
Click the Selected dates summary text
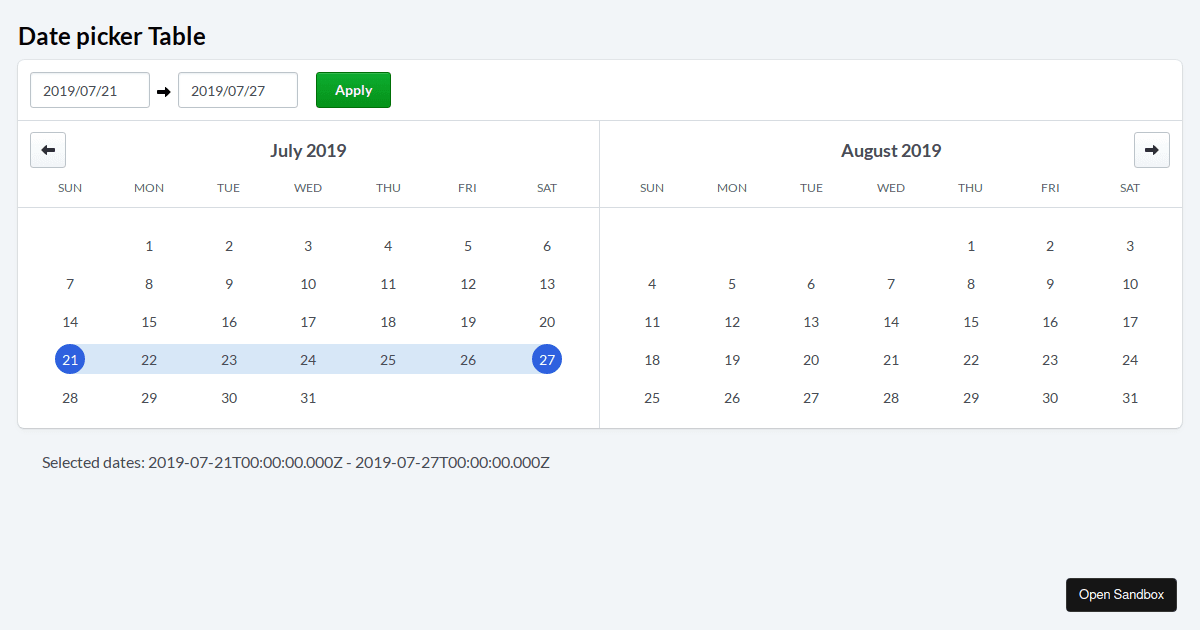point(295,462)
